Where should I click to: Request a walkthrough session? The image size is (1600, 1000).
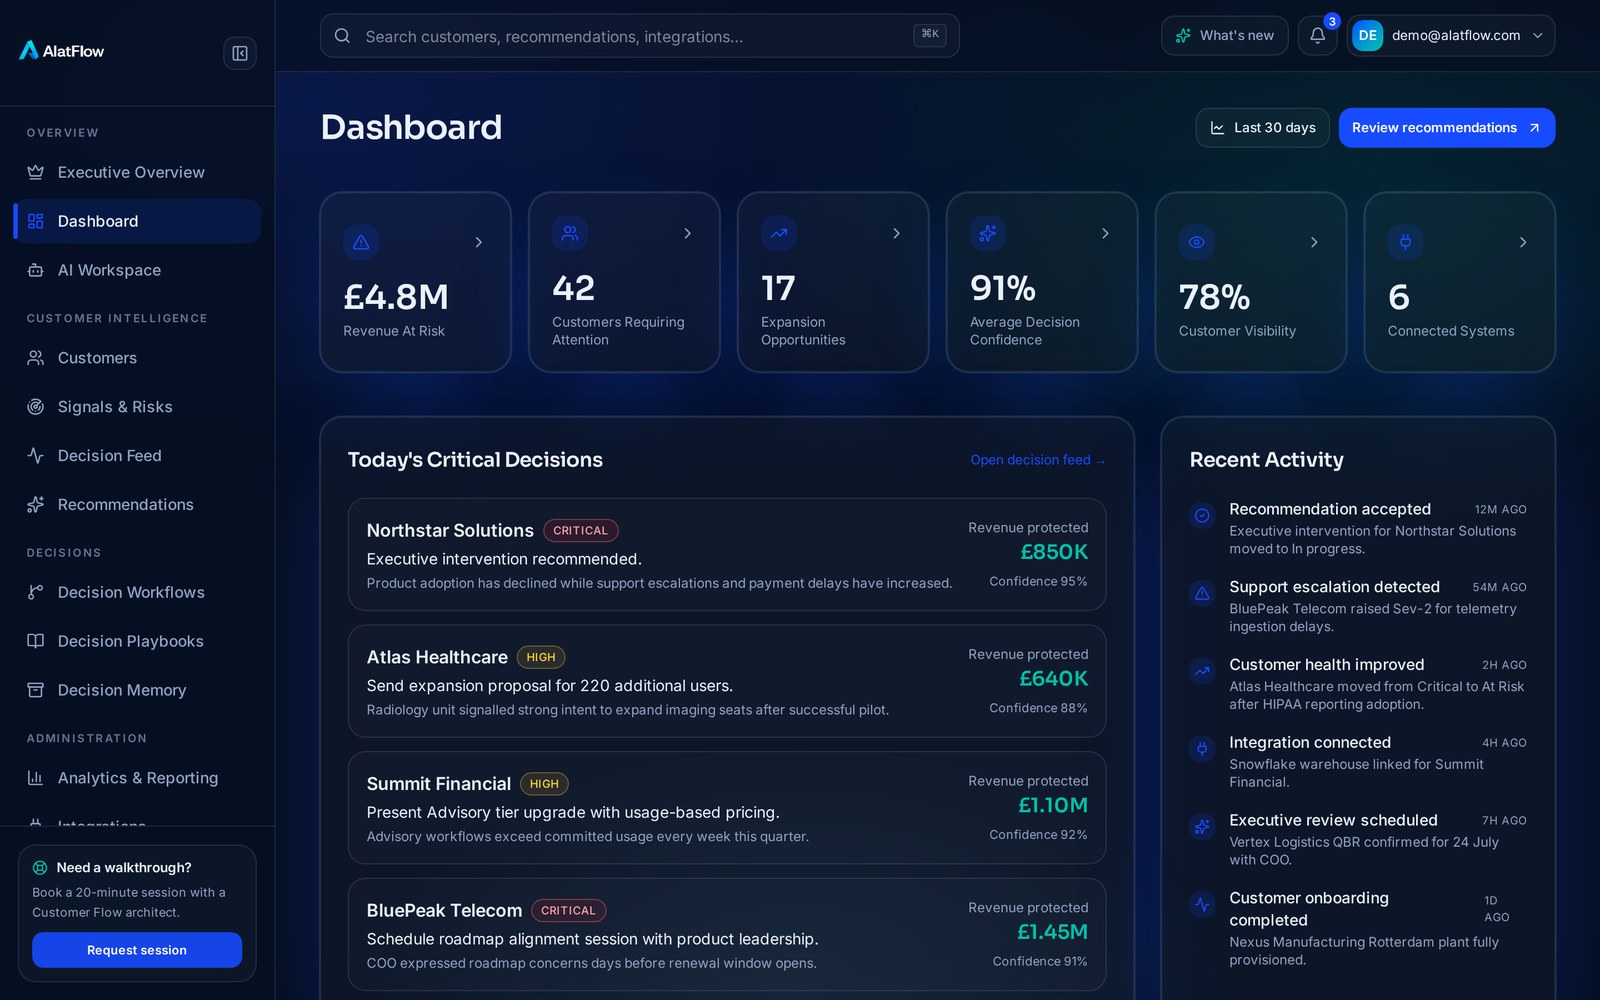click(137, 950)
